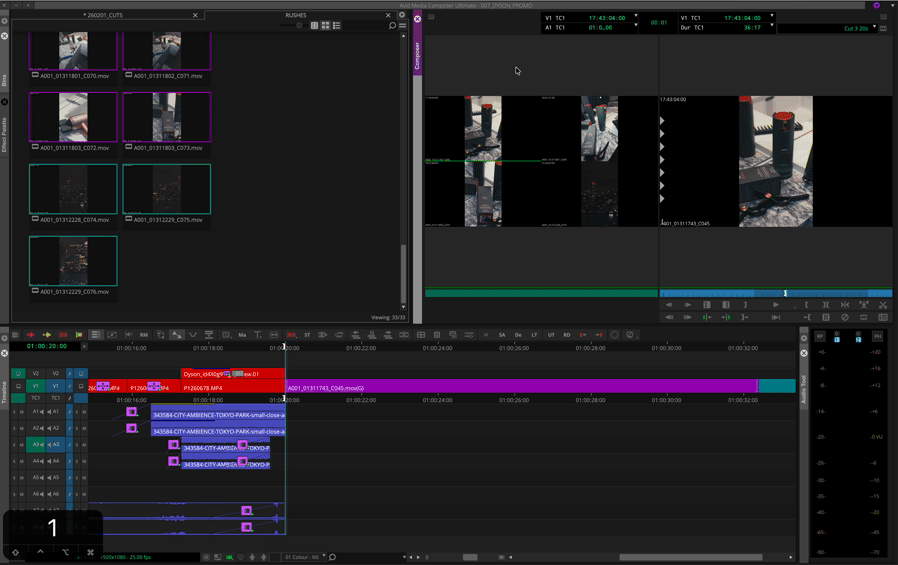
Task: Select file name A001_01312228_C074.mov
Action: pos(74,220)
